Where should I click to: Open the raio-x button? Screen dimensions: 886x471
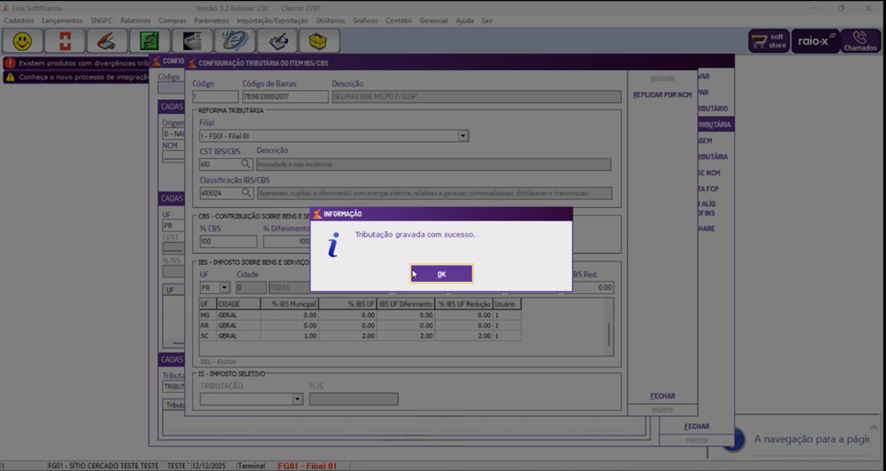[x=815, y=41]
